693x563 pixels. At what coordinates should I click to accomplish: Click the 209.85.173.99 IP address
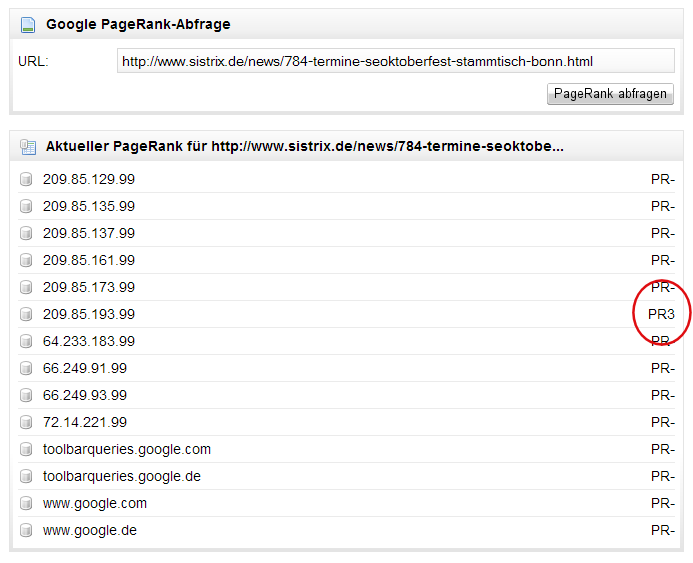[89, 288]
